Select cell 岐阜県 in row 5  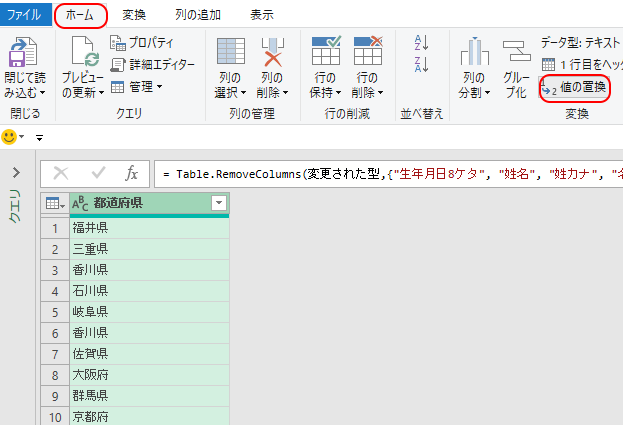pos(149,312)
